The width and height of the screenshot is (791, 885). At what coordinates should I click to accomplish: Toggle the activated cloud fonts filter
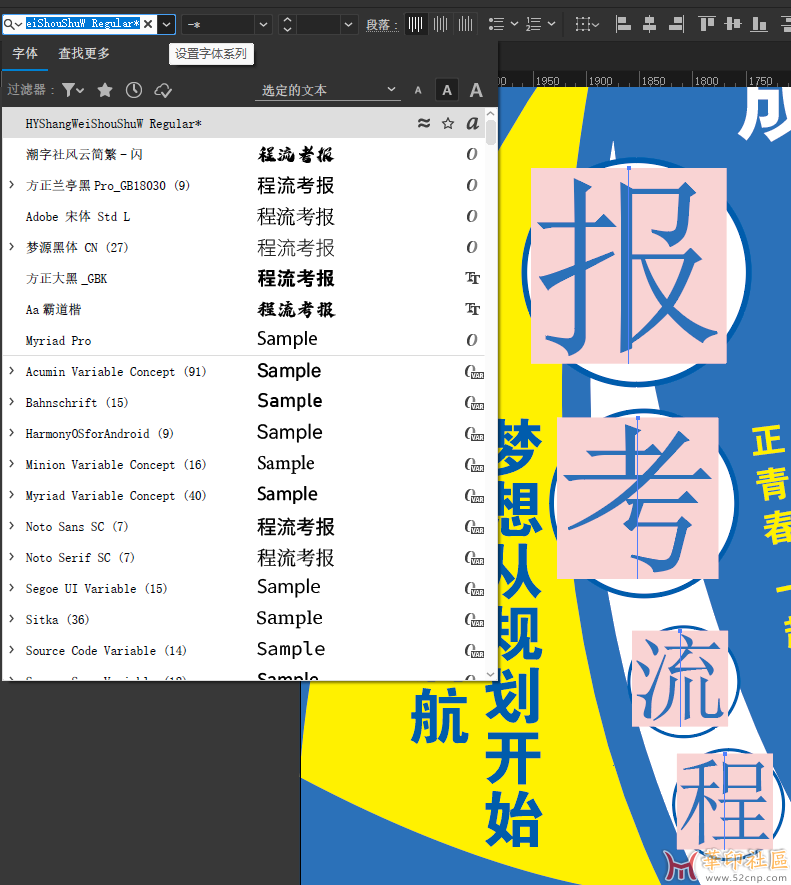coord(163,90)
